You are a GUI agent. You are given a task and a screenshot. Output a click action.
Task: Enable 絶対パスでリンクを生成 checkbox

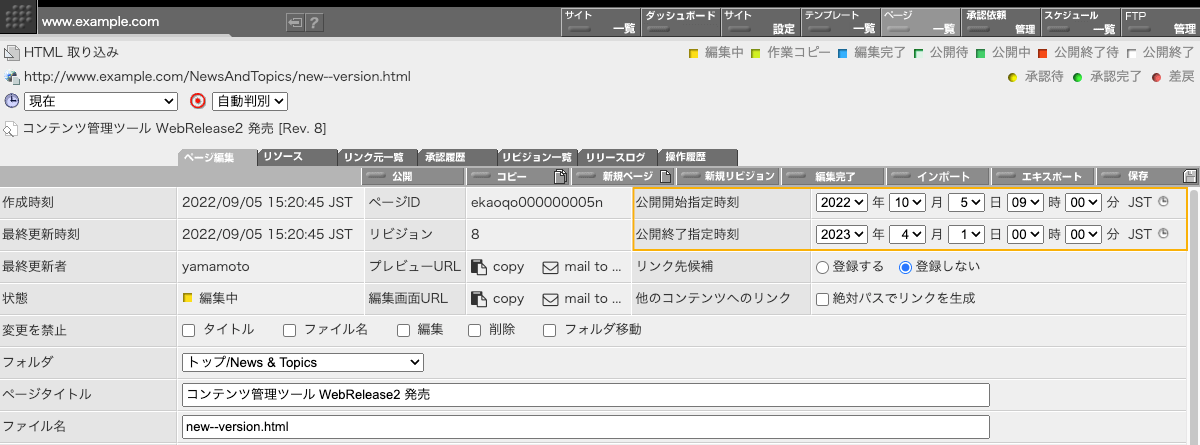(x=823, y=298)
